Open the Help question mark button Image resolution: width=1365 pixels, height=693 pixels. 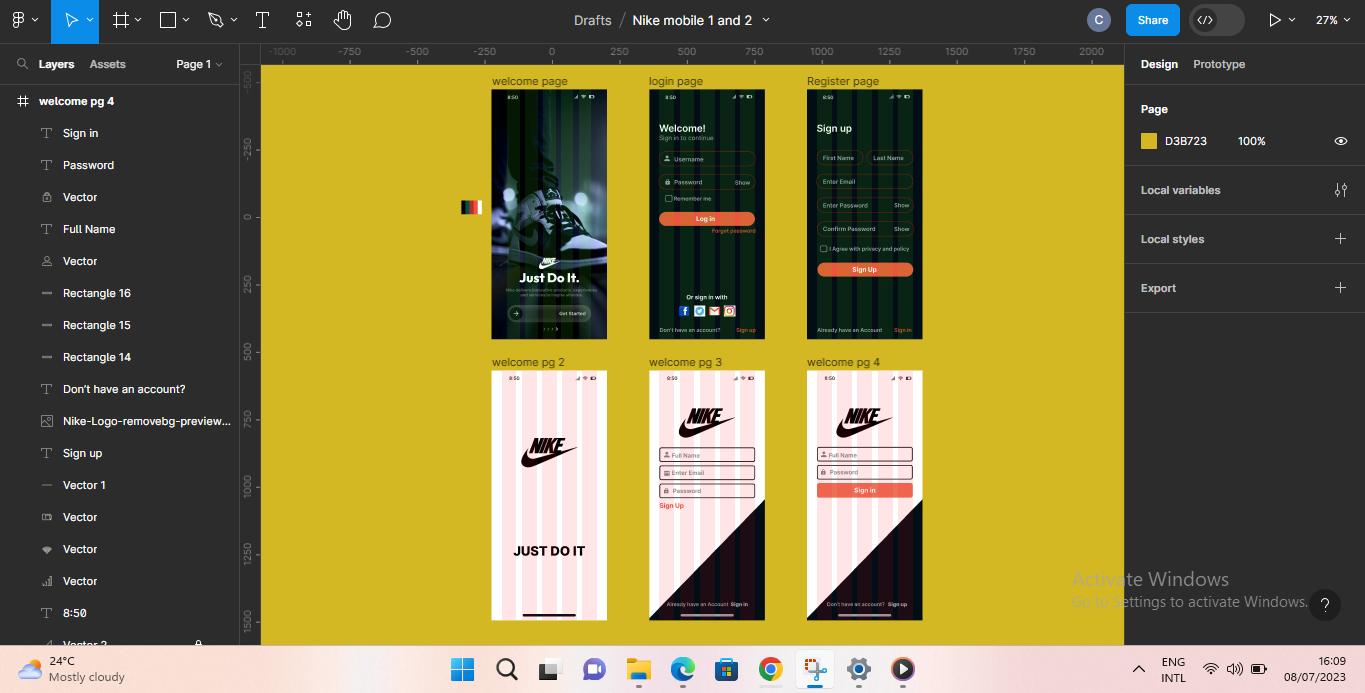1324,604
